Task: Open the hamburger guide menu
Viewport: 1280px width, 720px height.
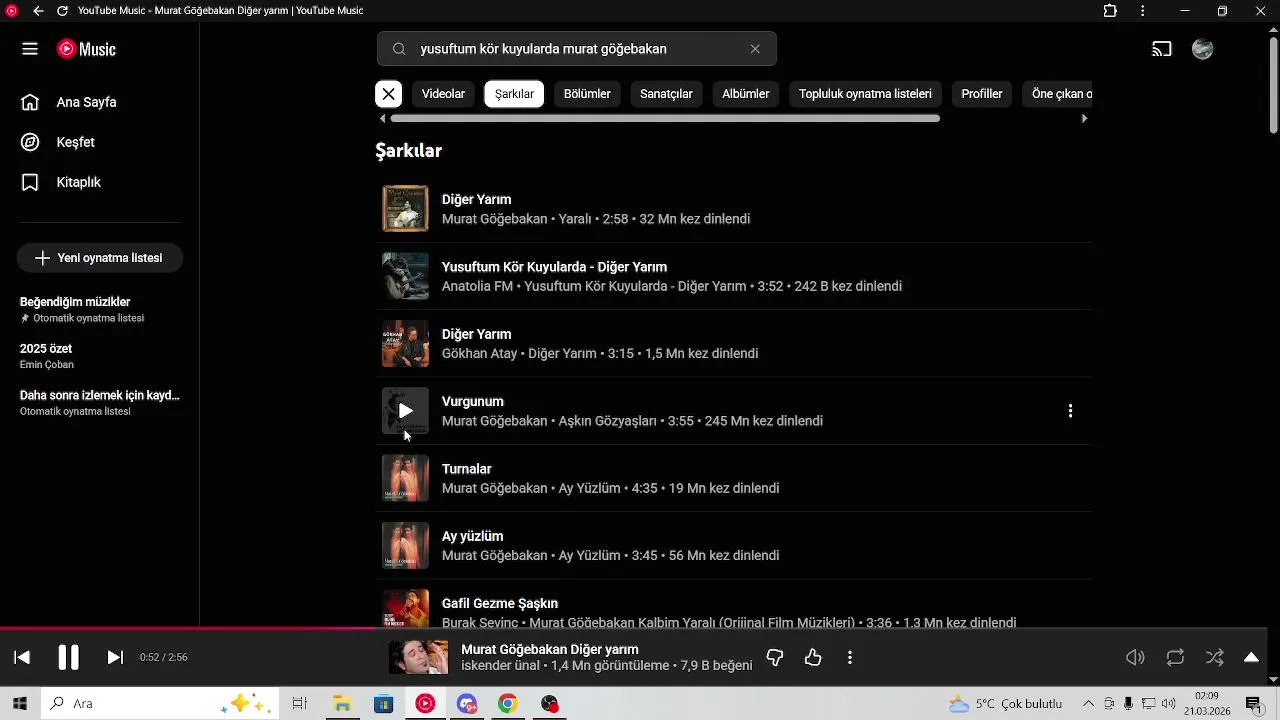Action: point(30,49)
